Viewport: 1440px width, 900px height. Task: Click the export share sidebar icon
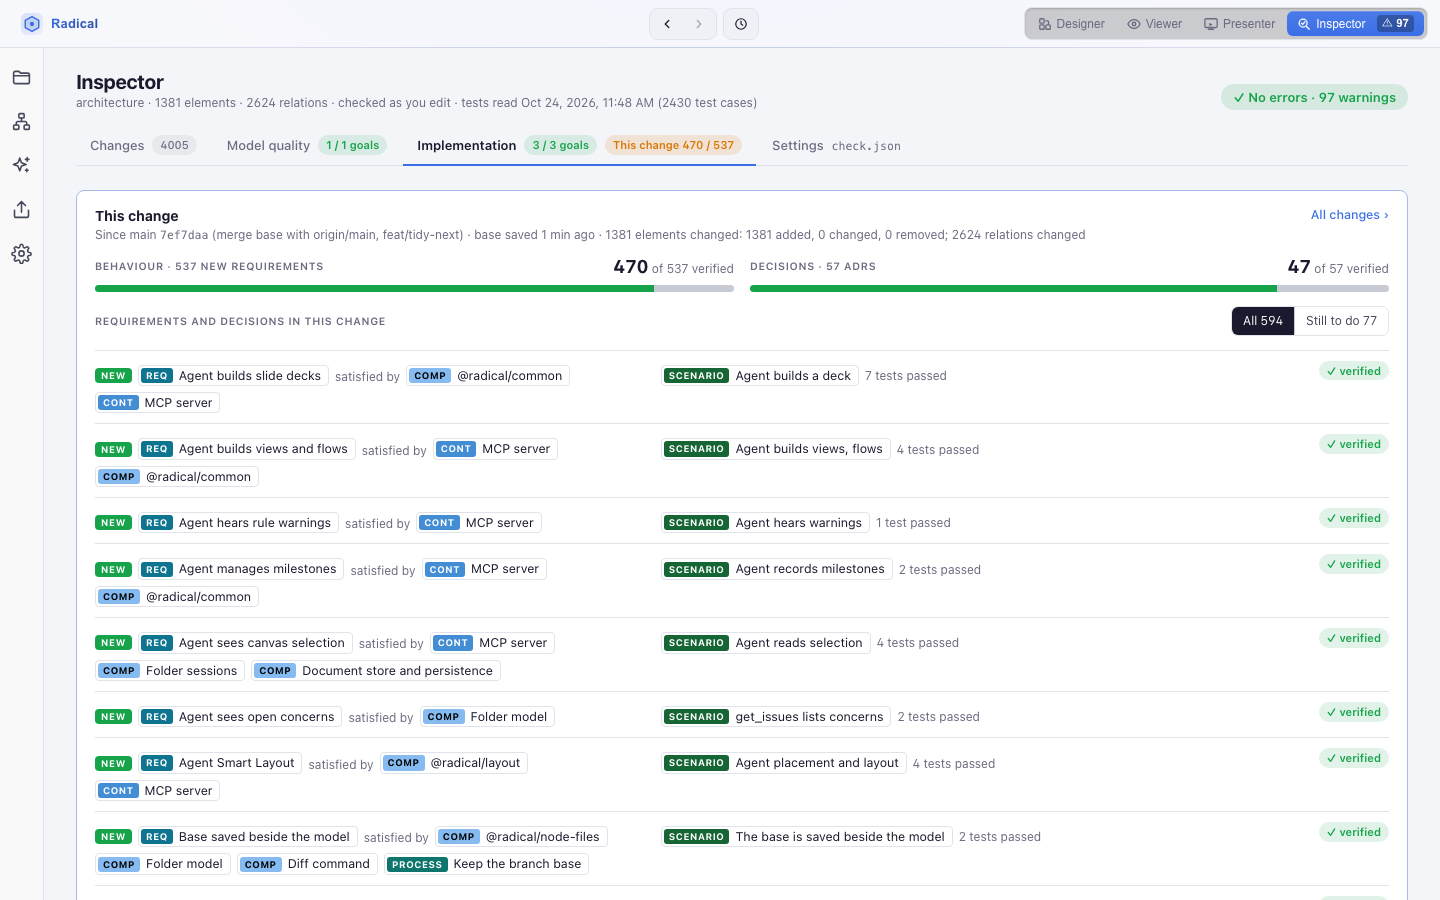pyautogui.click(x=21, y=209)
